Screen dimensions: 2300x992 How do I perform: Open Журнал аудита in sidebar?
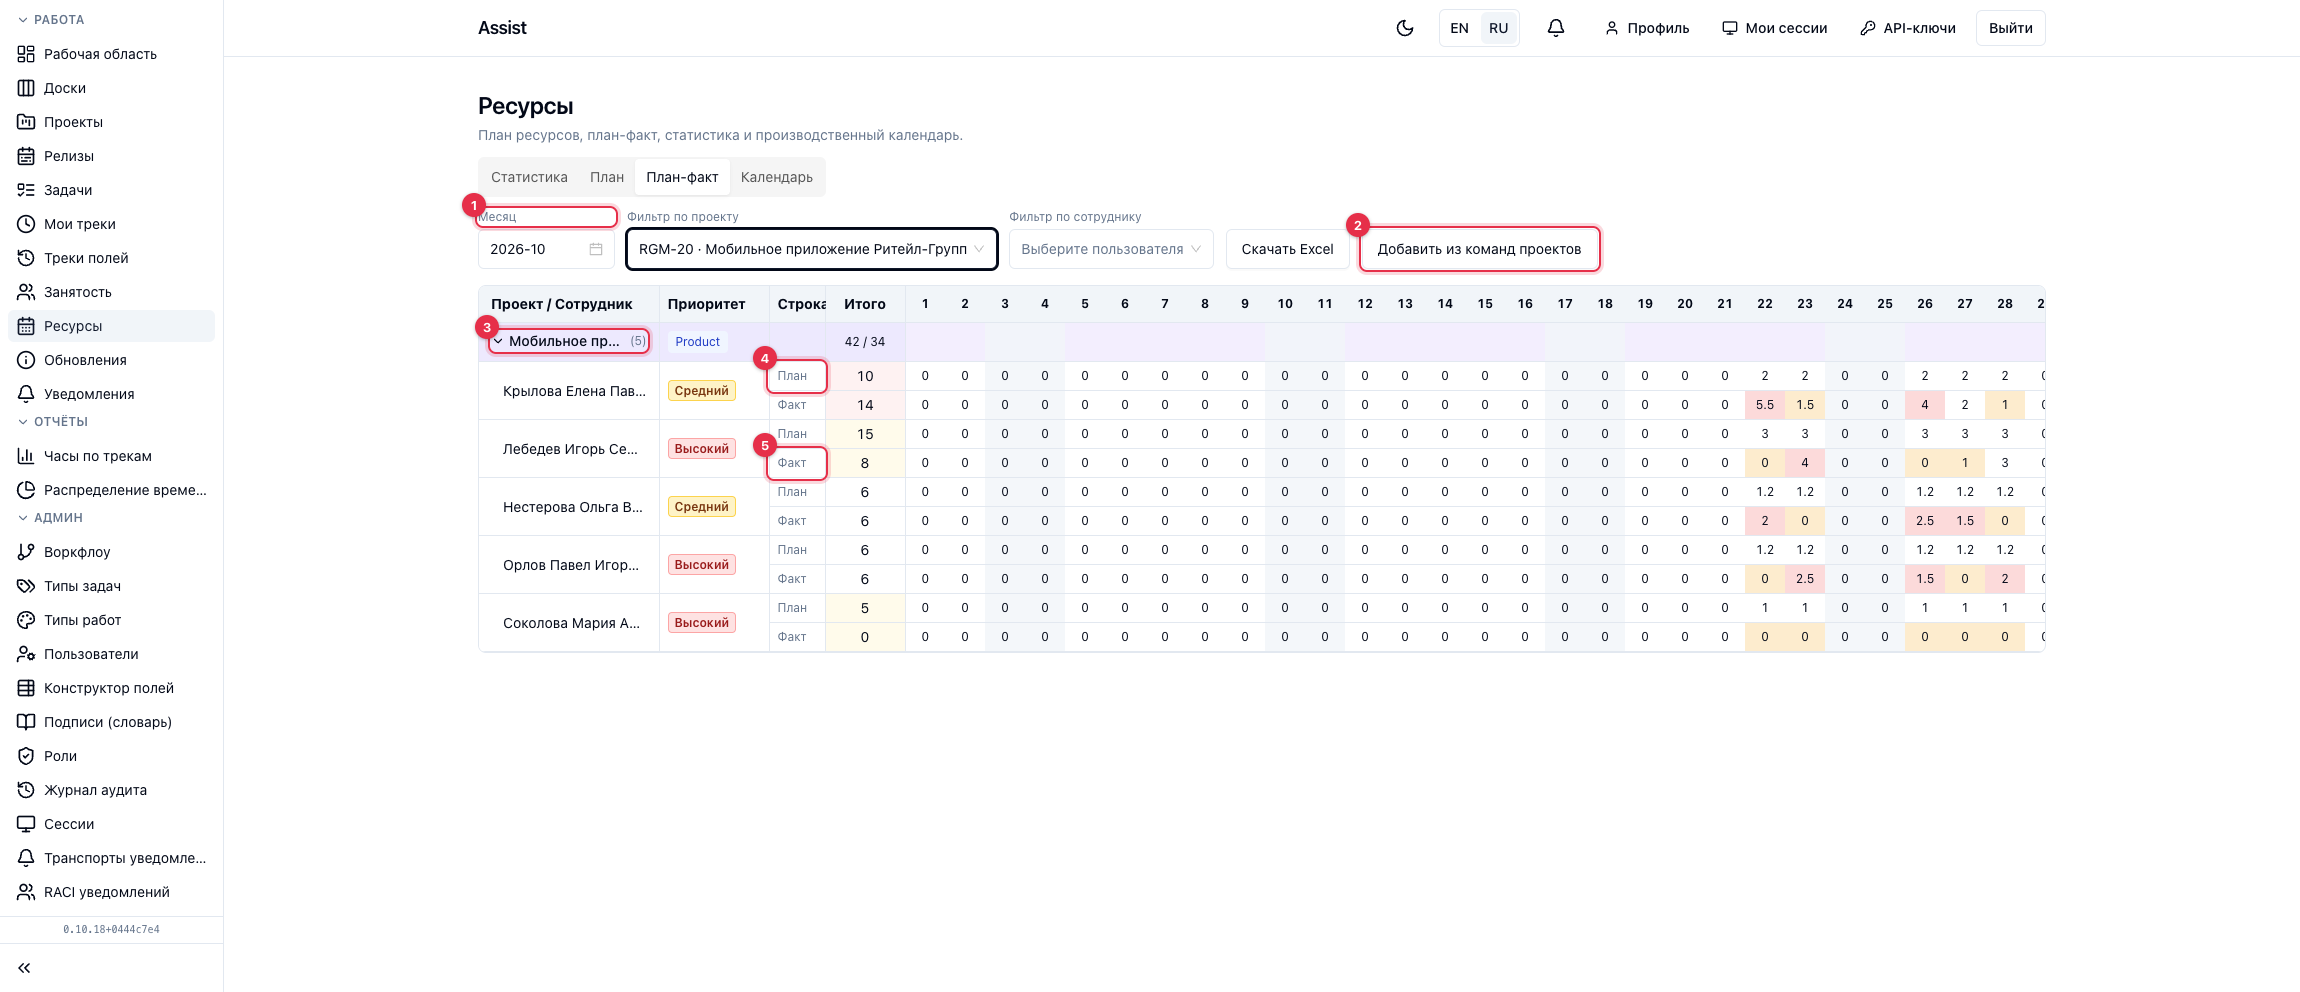[111, 790]
